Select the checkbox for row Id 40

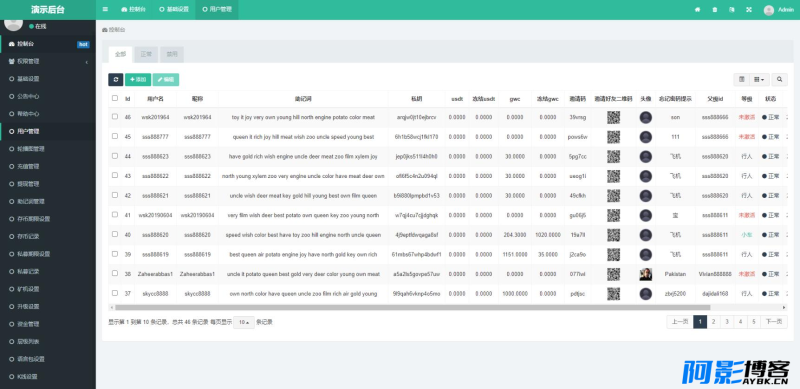click(x=115, y=234)
